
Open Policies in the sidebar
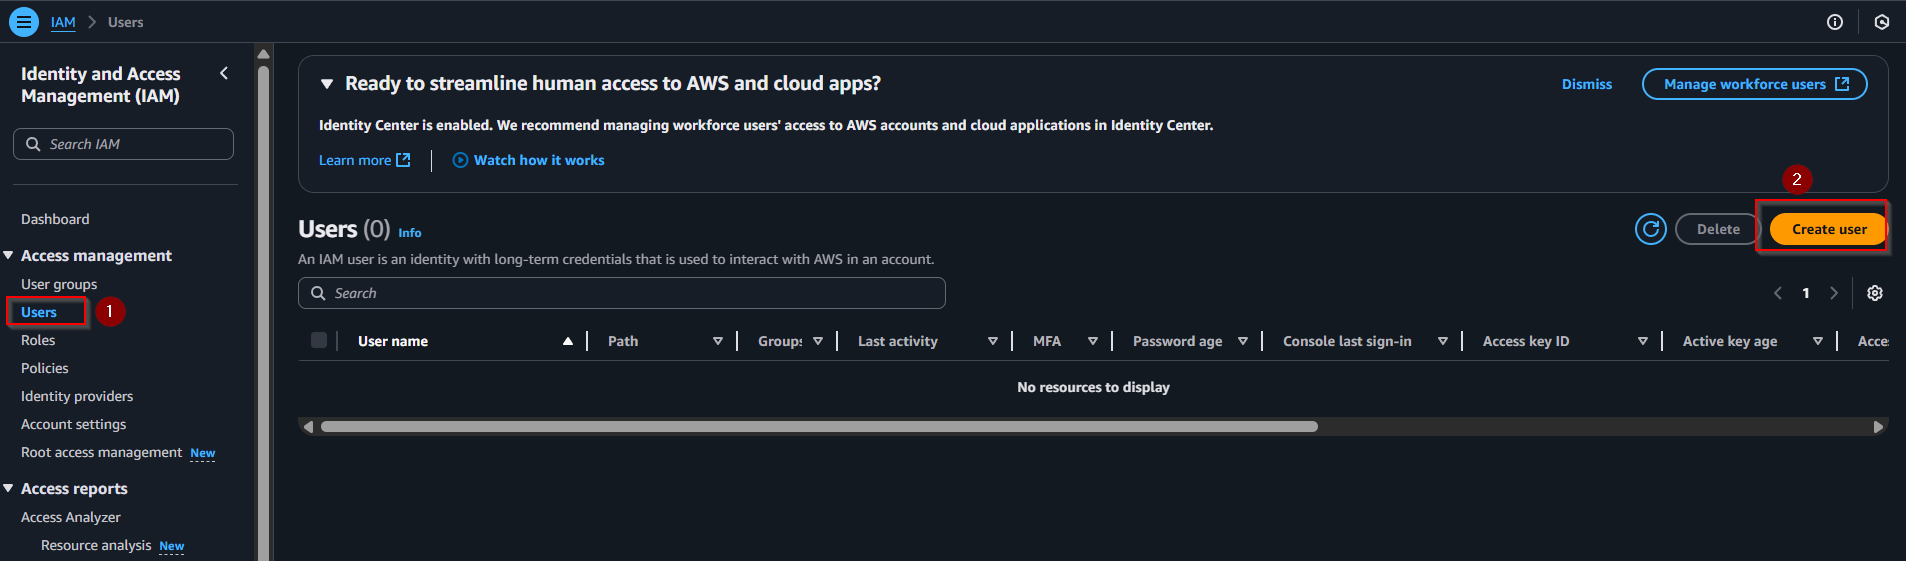(45, 368)
